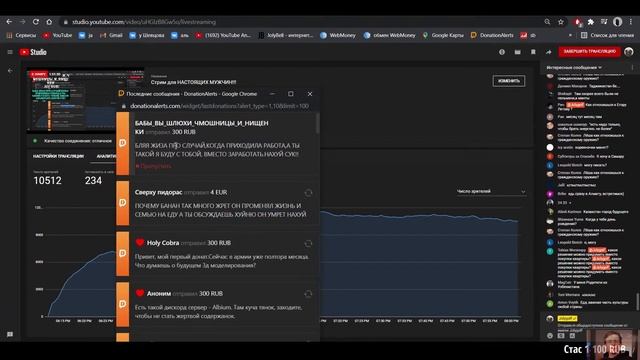Viewport: 640px width, 360px height.
Task: Expand the Интересные сообщения chat filter
Action: click(x=574, y=67)
